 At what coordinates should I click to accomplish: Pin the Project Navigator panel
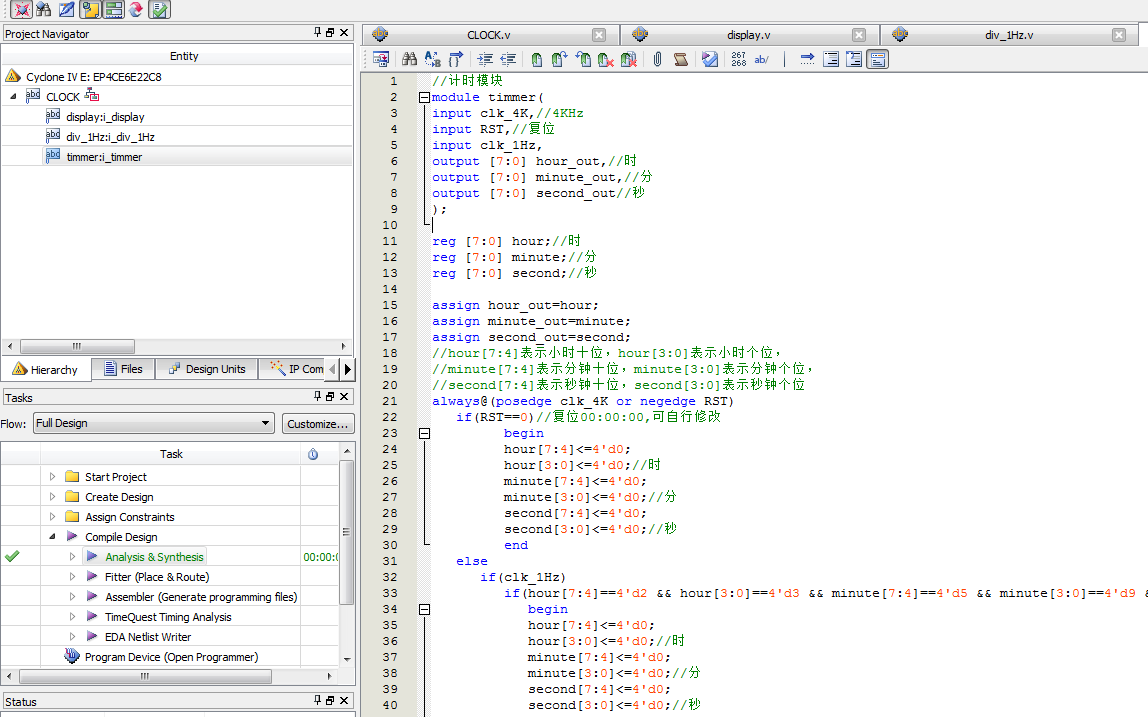[x=317, y=32]
